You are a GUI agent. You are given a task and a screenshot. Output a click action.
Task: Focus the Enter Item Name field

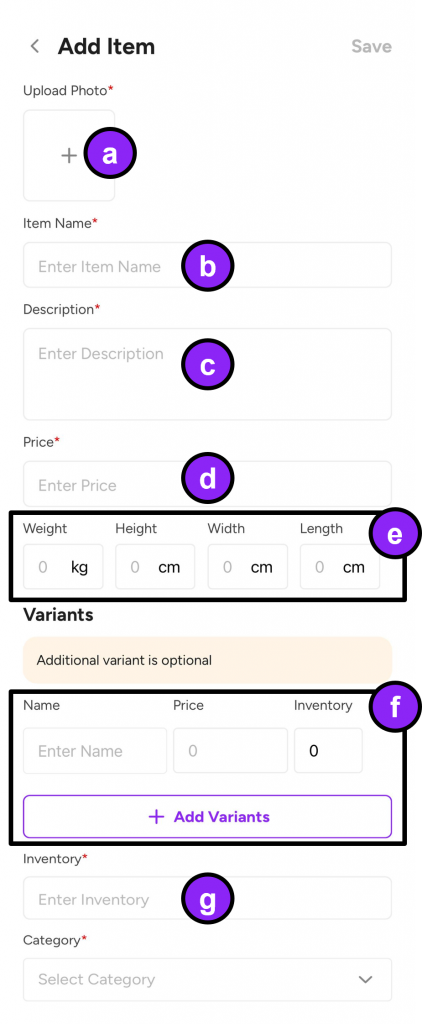[x=207, y=265]
